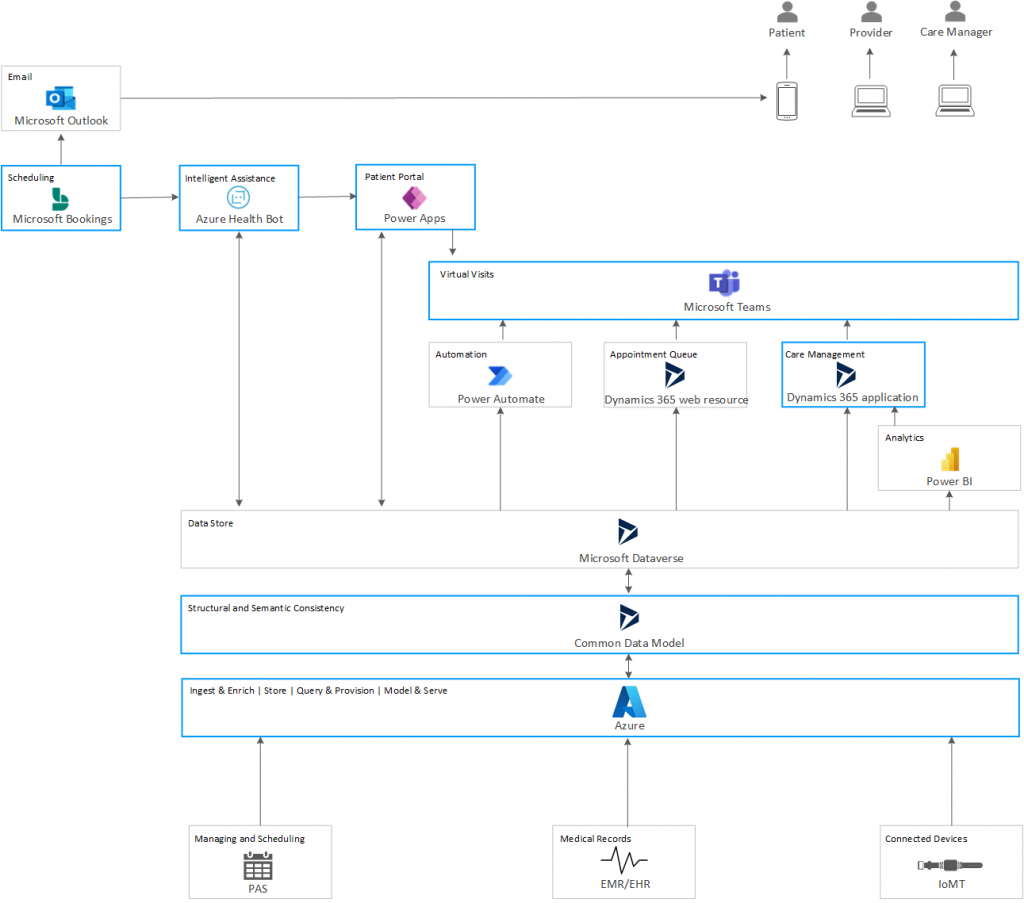Select the "Intelligent Assistance" label
1024x903 pixels.
click(230, 178)
